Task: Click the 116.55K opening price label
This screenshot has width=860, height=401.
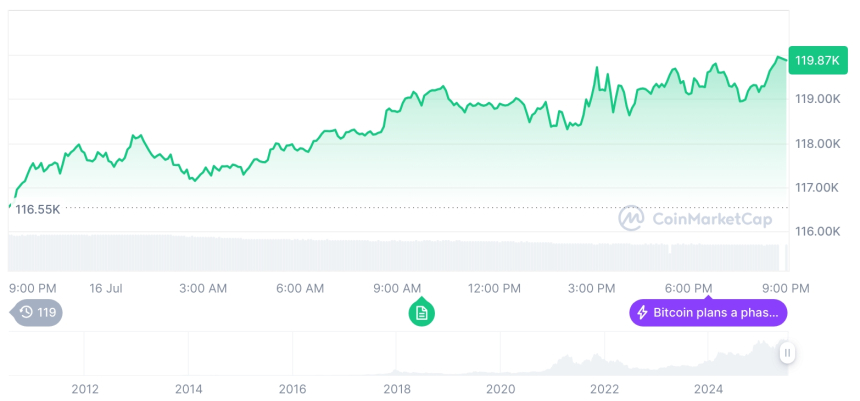Action: [x=37, y=209]
